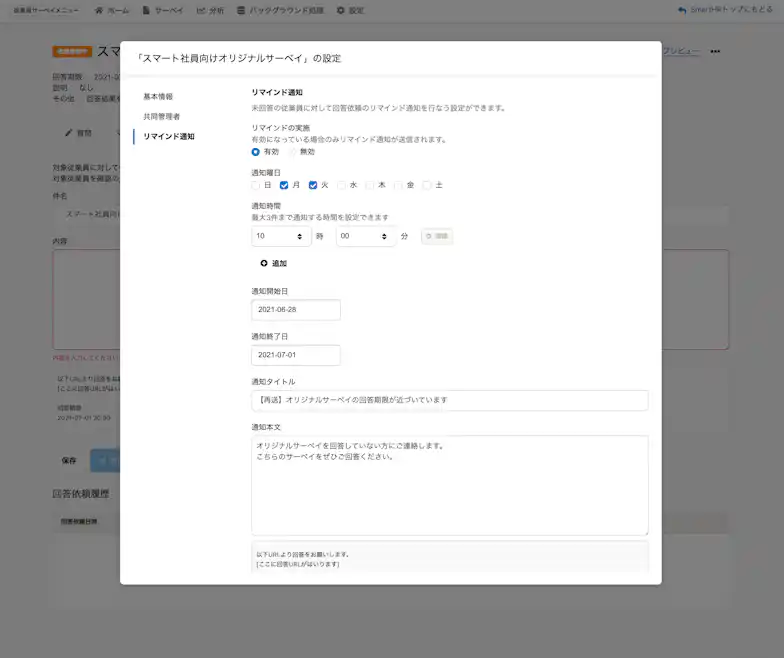Click the 質問 pencil tab behind the dialog
Image resolution: width=784 pixels, height=658 pixels.
click(x=78, y=133)
